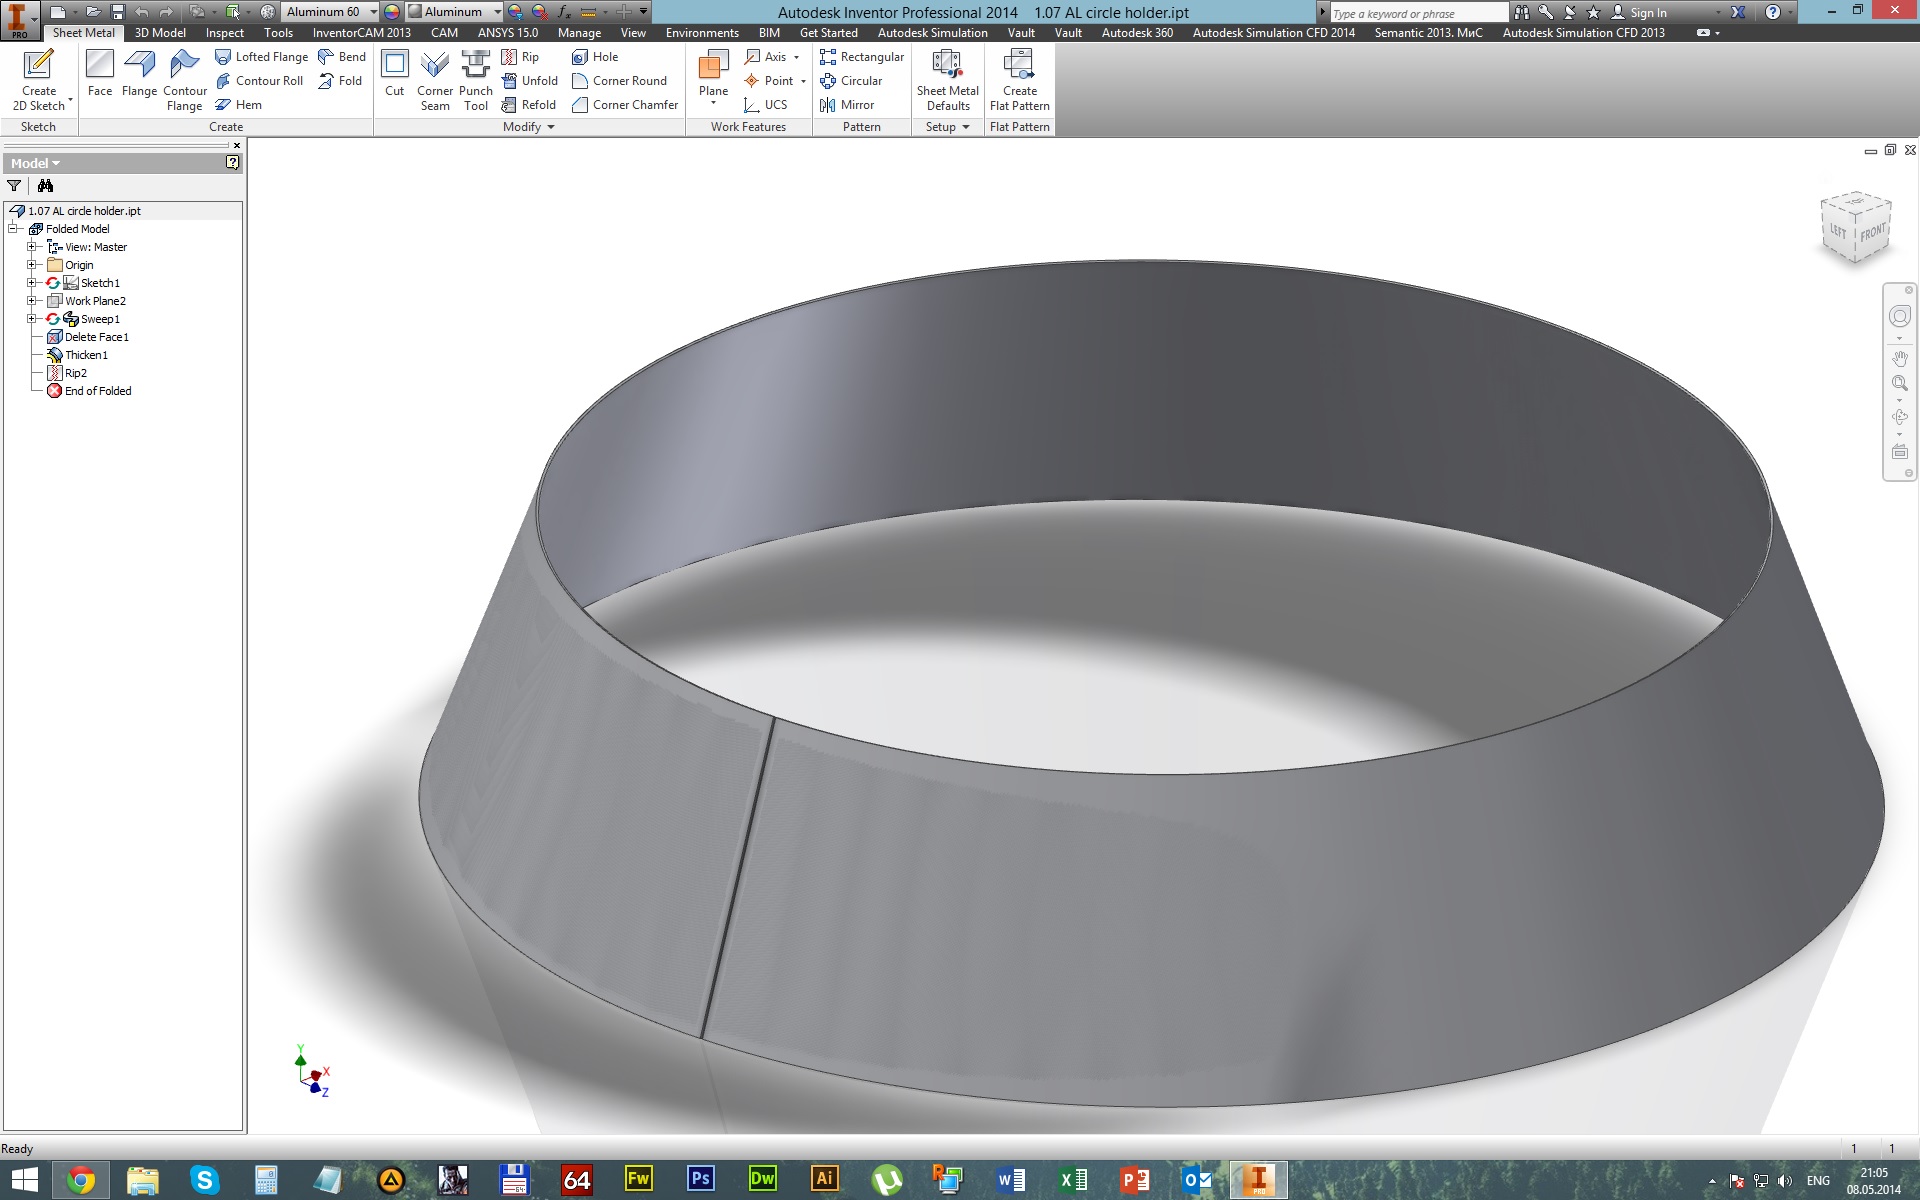Select Delete Face1 feature

click(x=96, y=337)
